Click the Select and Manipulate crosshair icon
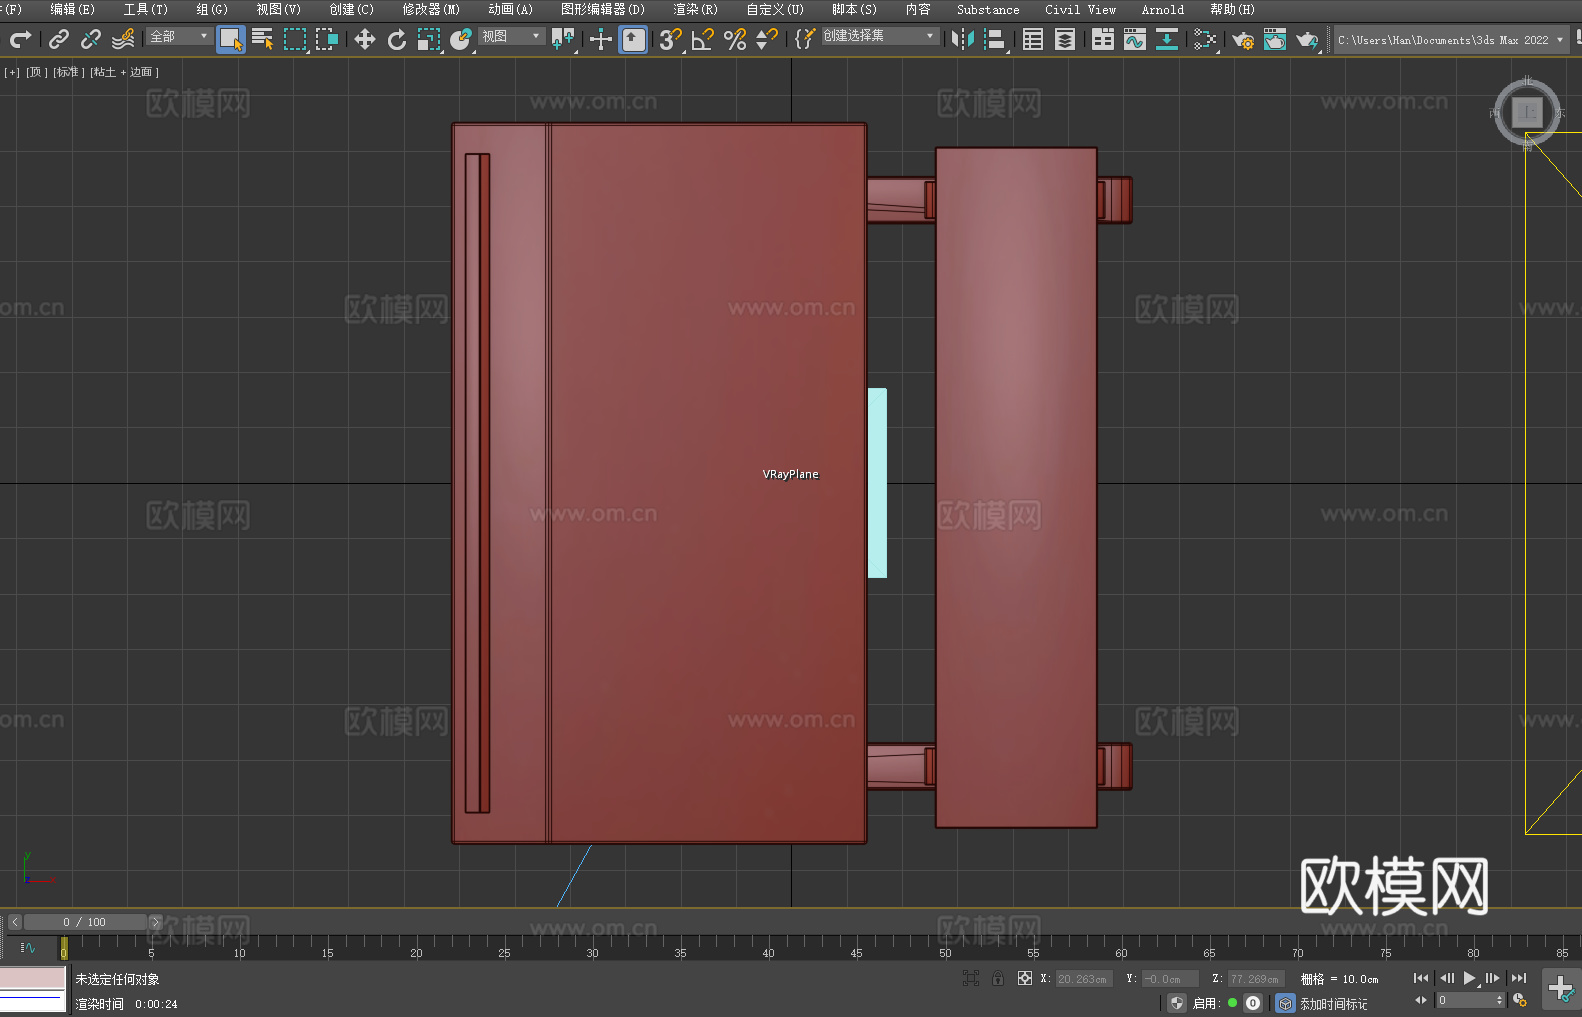Image resolution: width=1582 pixels, height=1017 pixels. pos(601,39)
